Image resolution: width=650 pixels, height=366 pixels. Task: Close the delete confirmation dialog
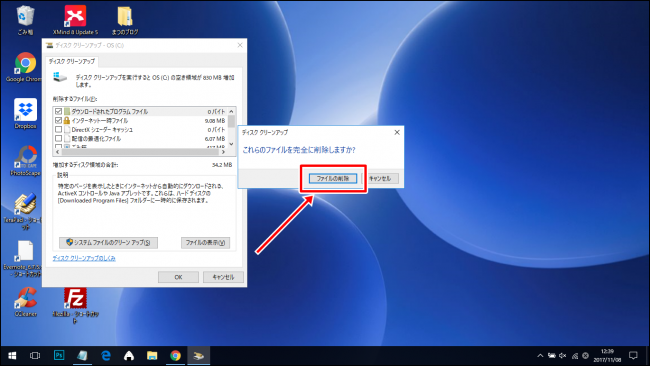click(x=397, y=132)
